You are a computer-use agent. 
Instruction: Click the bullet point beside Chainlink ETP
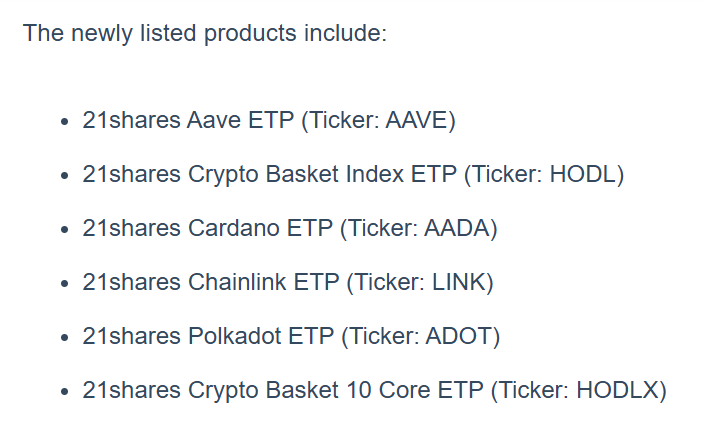pos(65,284)
